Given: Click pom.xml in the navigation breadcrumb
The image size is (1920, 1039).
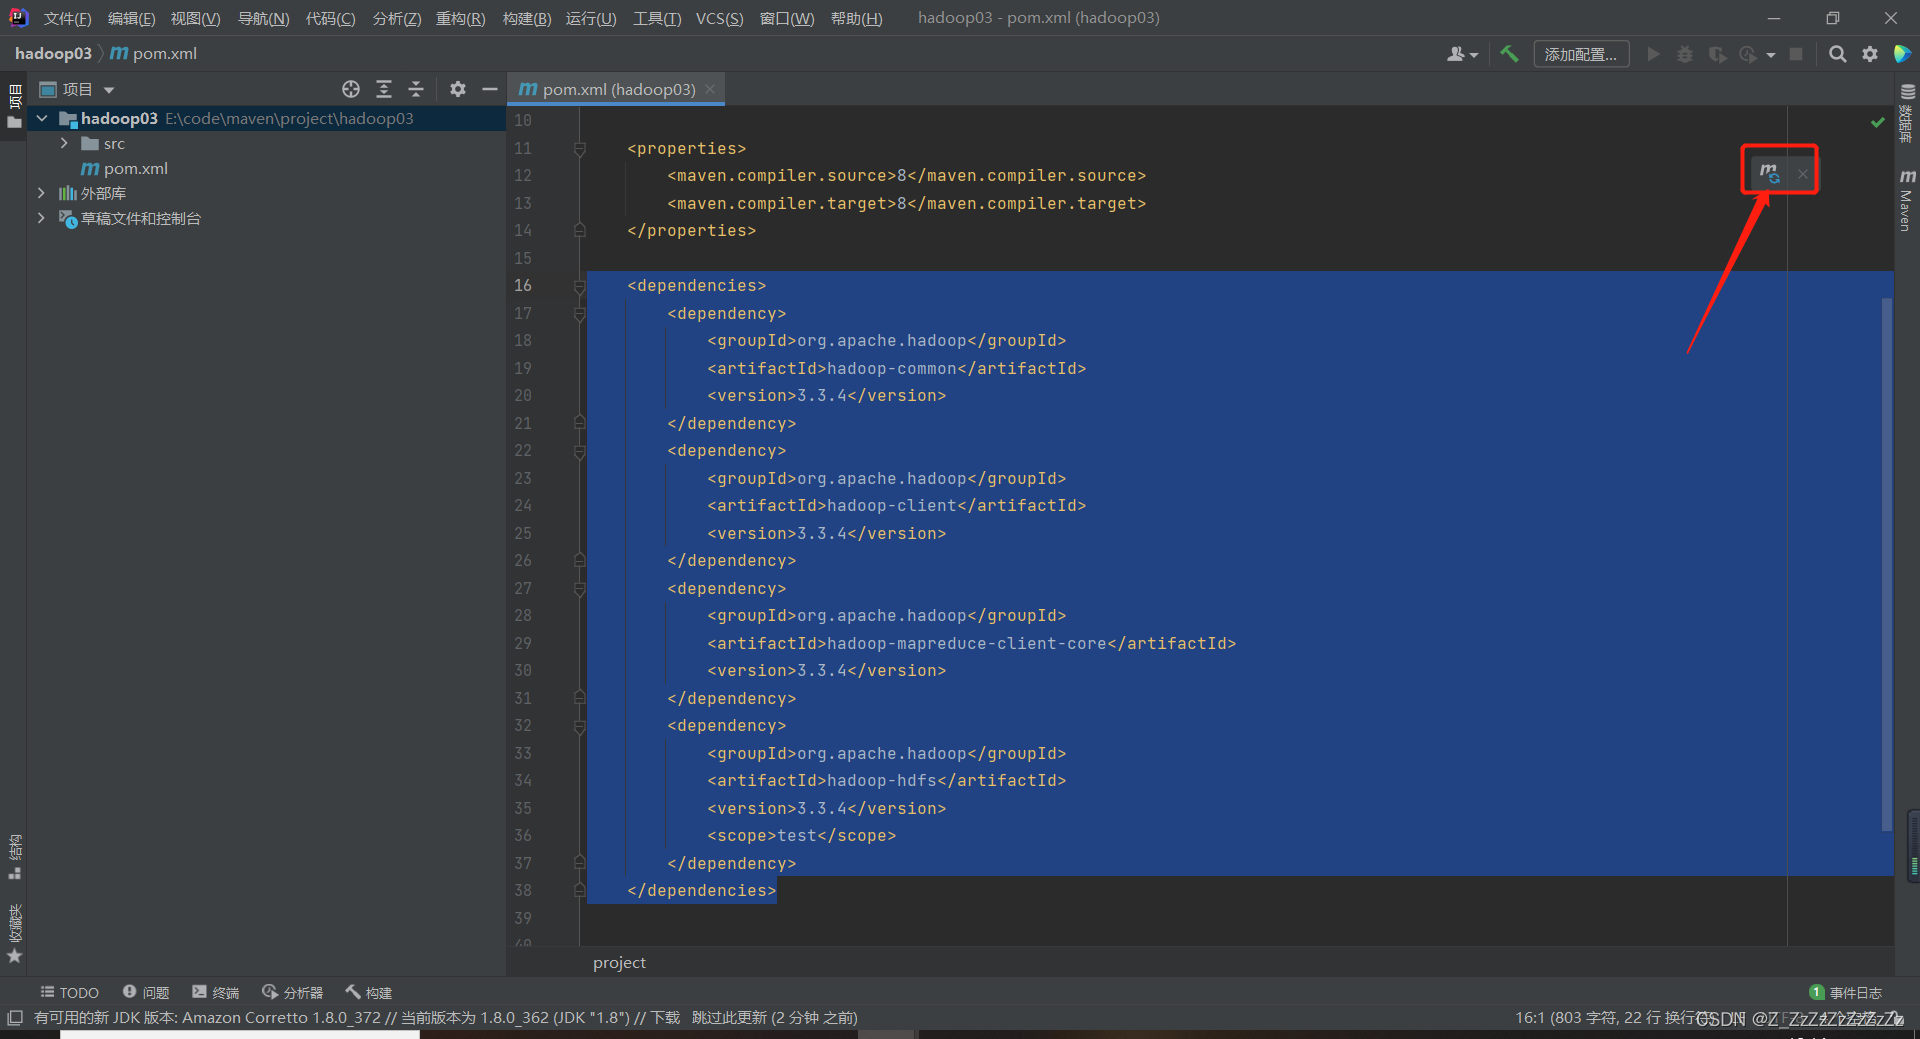Looking at the screenshot, I should tap(153, 53).
